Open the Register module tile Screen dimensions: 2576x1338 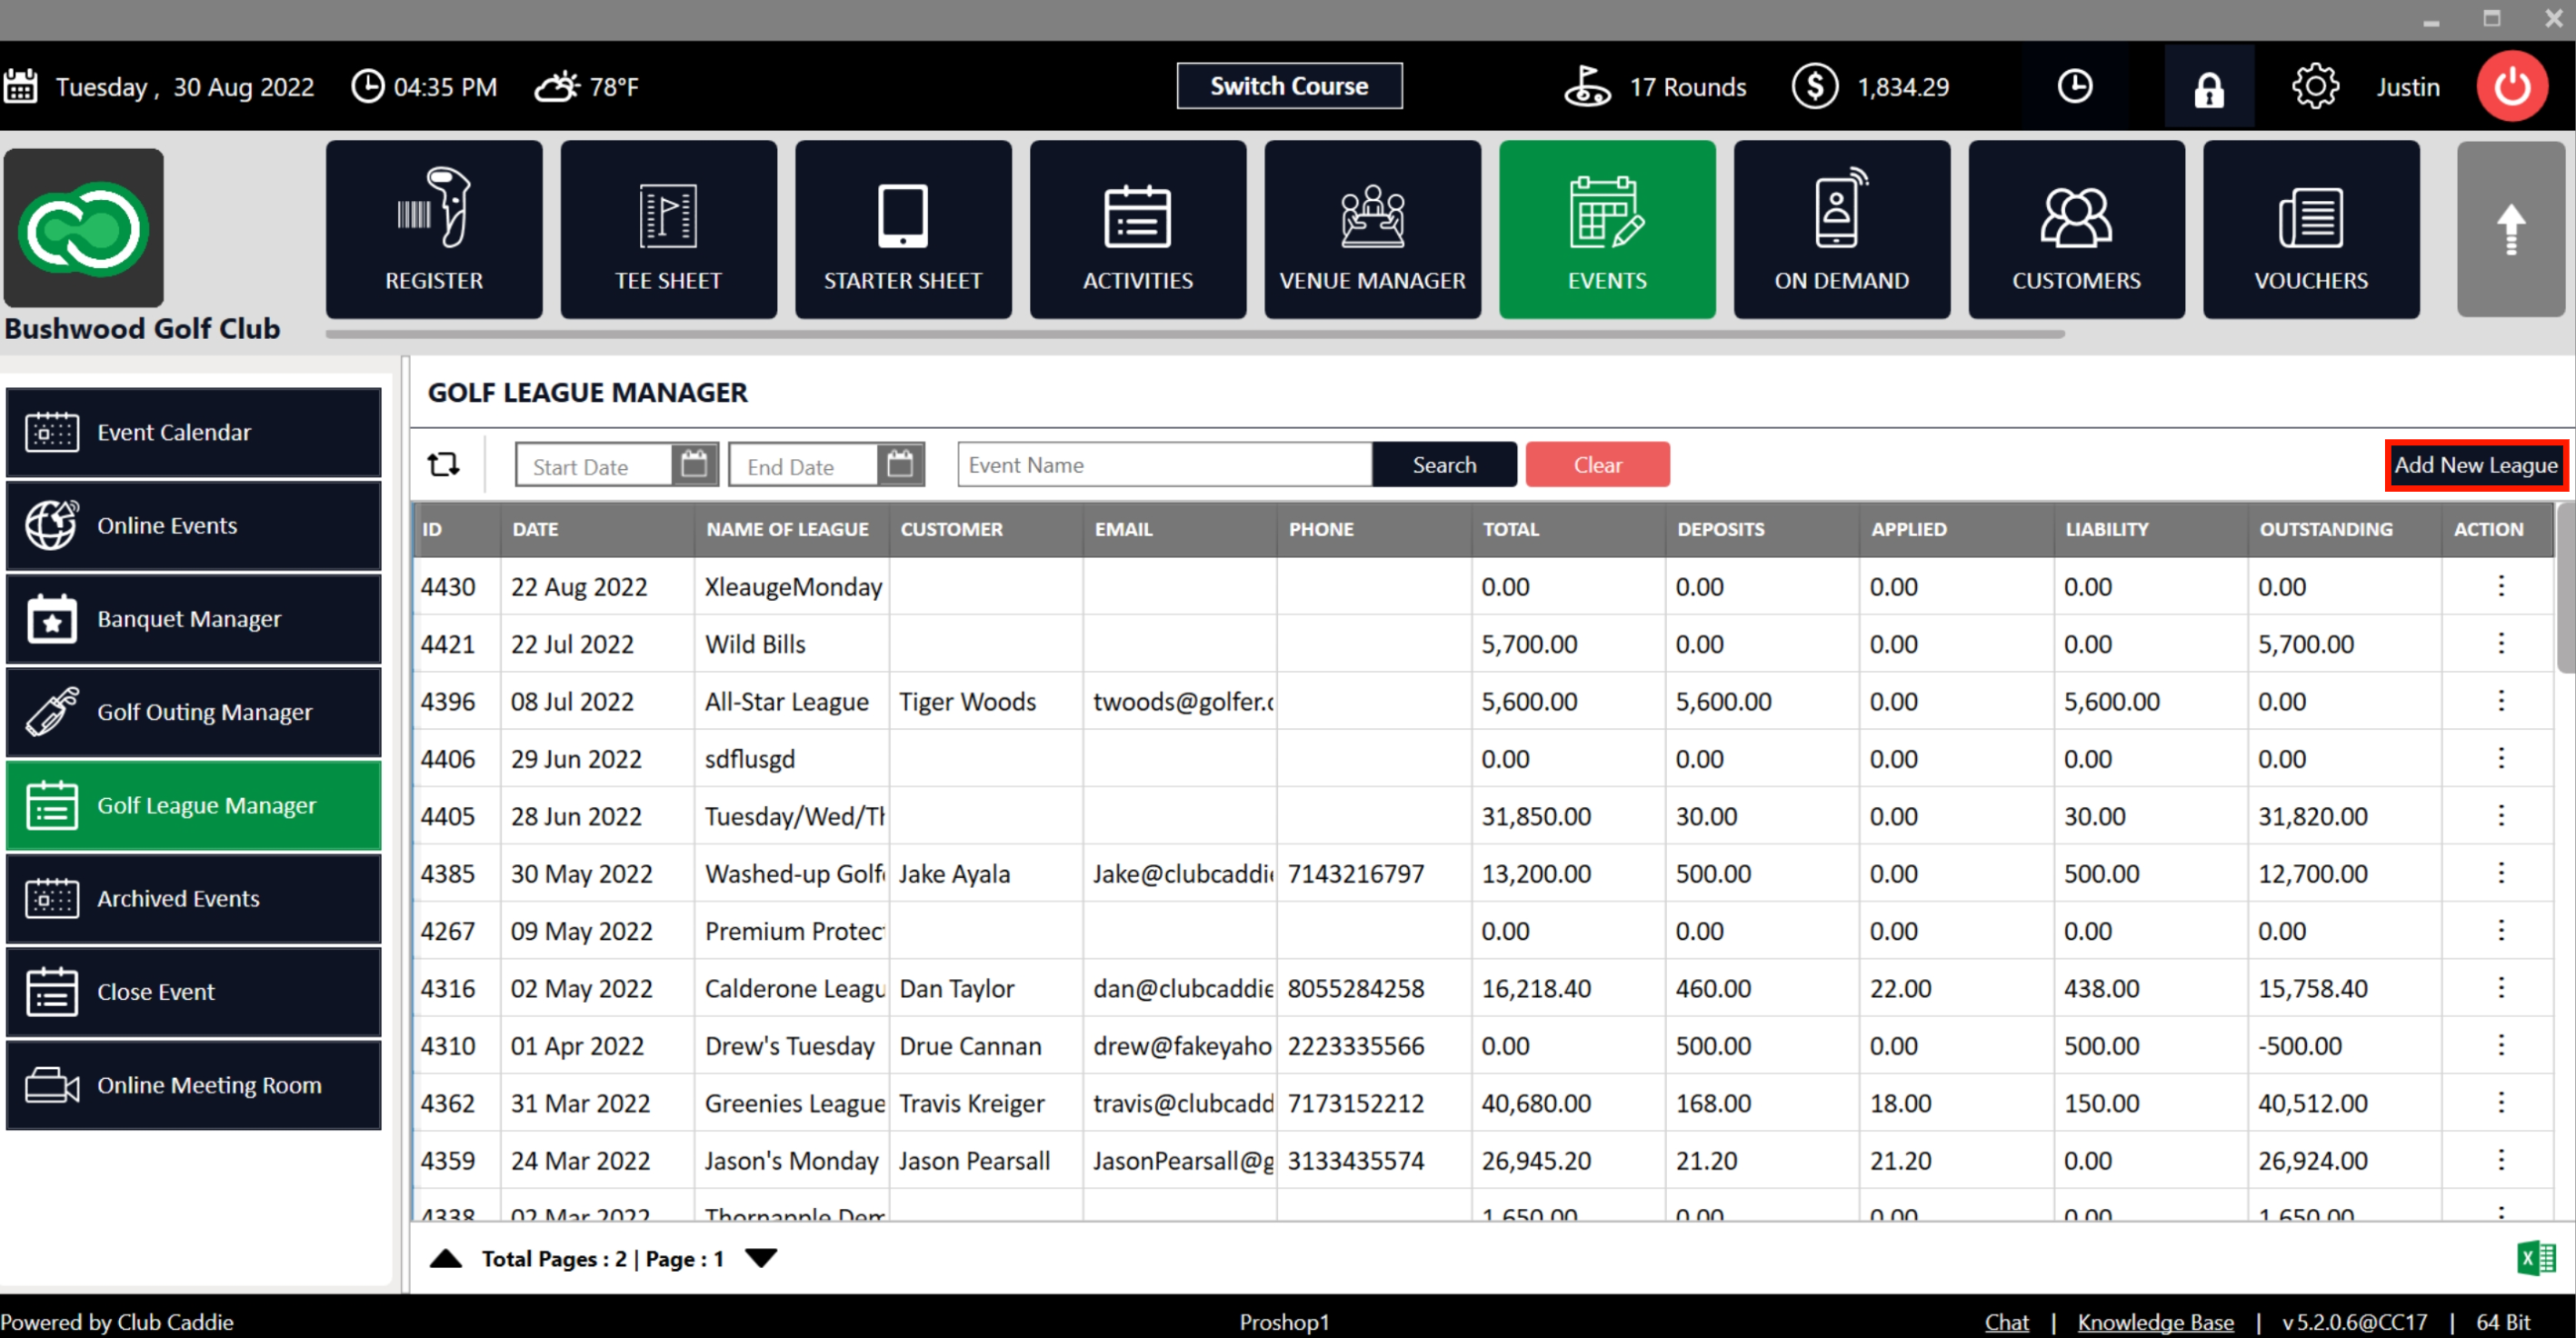(x=434, y=230)
